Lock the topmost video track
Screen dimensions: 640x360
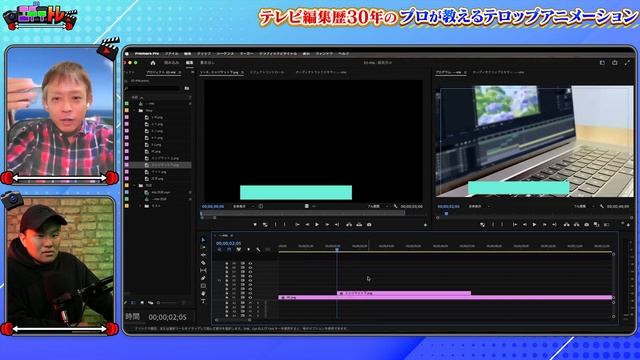point(227,264)
